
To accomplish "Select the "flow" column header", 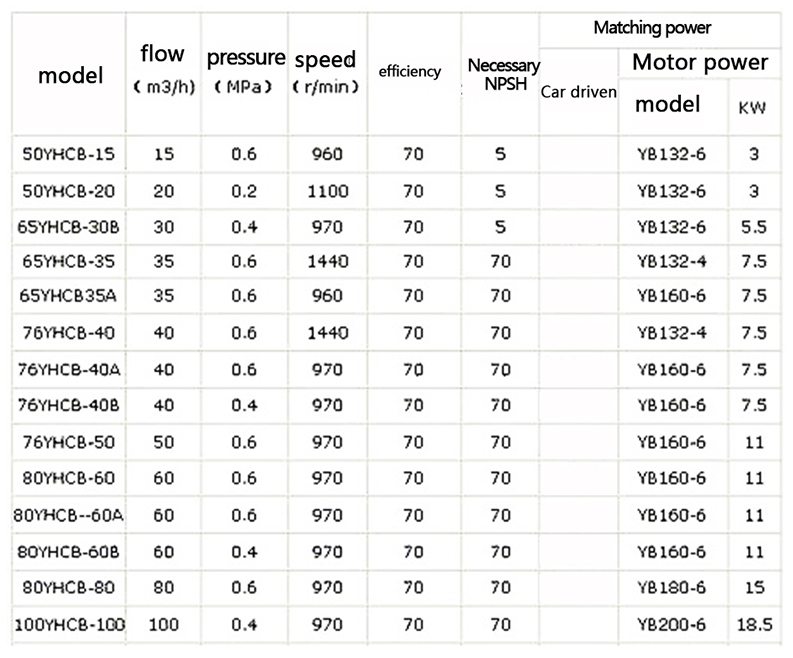I will click(x=162, y=56).
